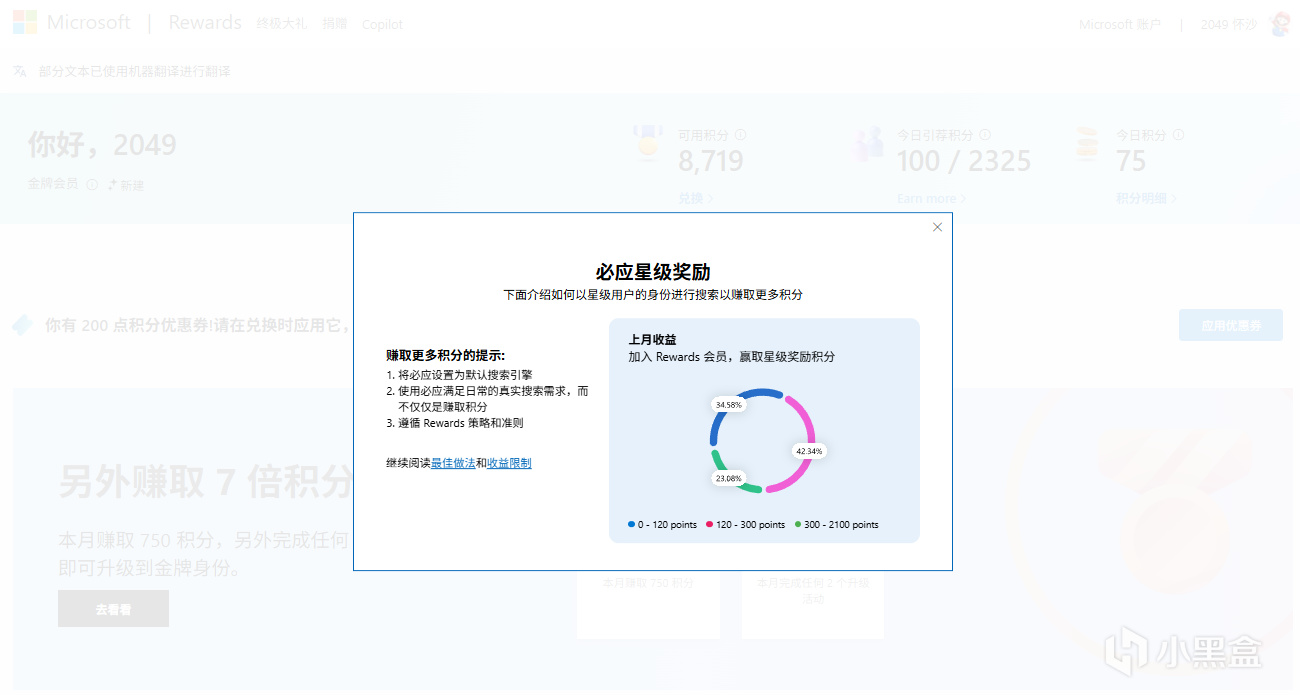Select the 120 - 300 points legend entry

pyautogui.click(x=746, y=525)
